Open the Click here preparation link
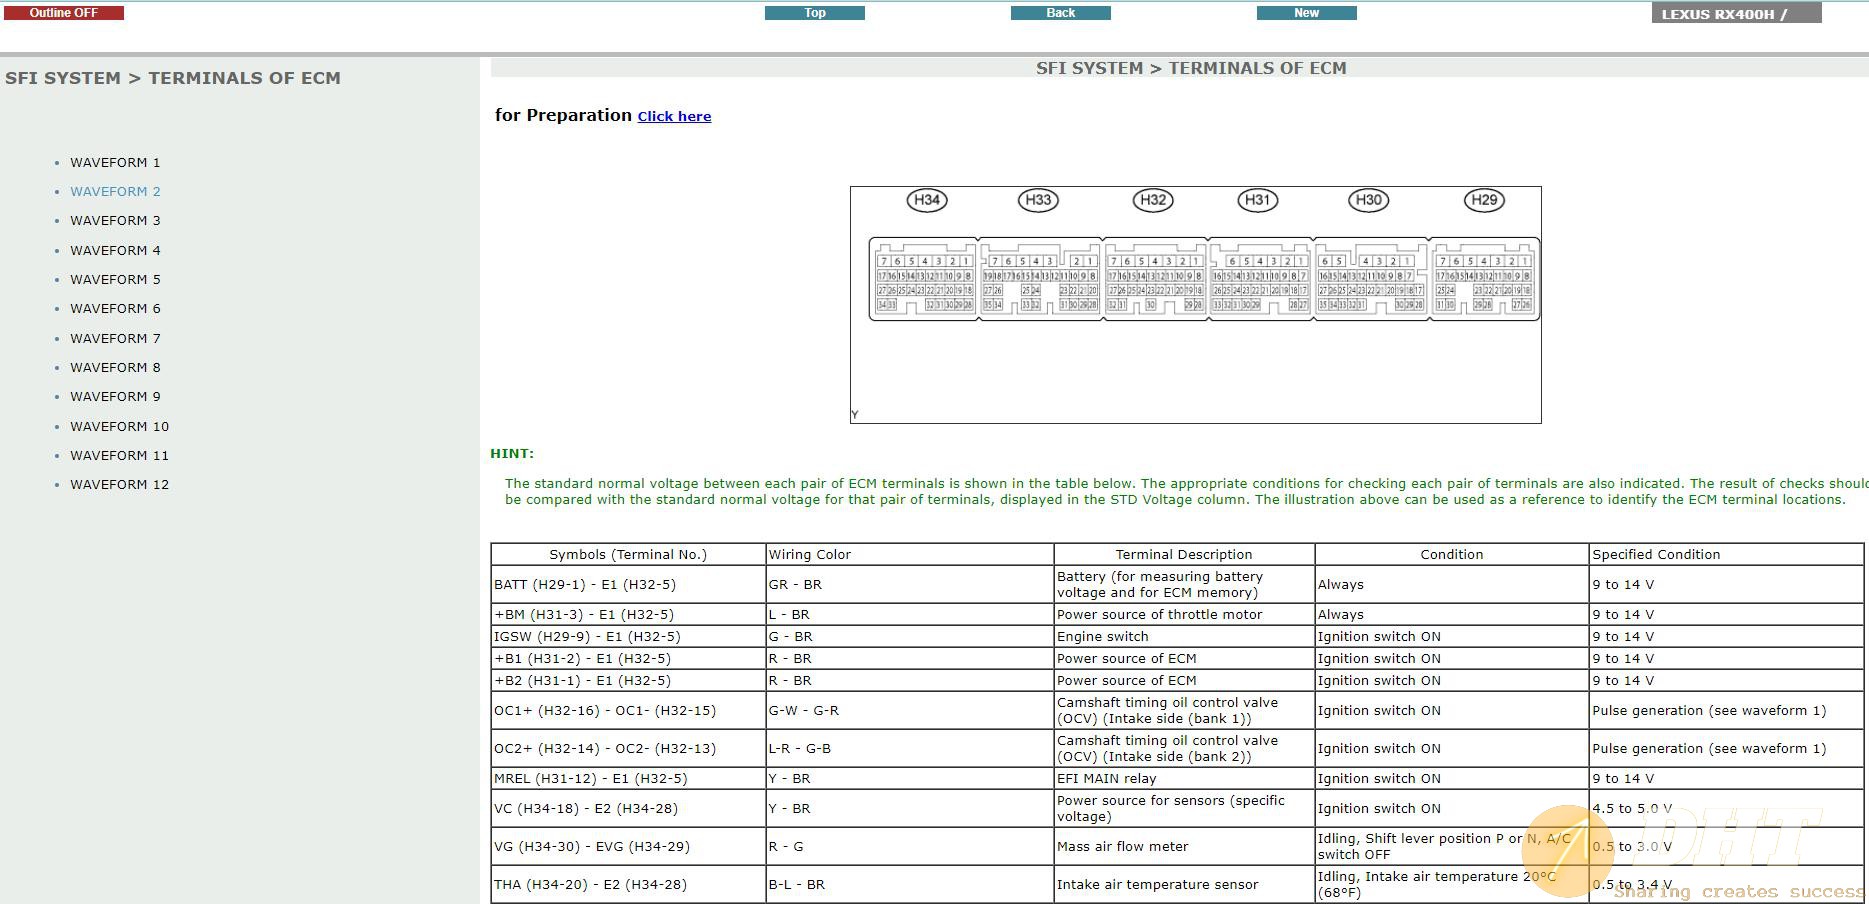The height and width of the screenshot is (904, 1869). click(674, 116)
